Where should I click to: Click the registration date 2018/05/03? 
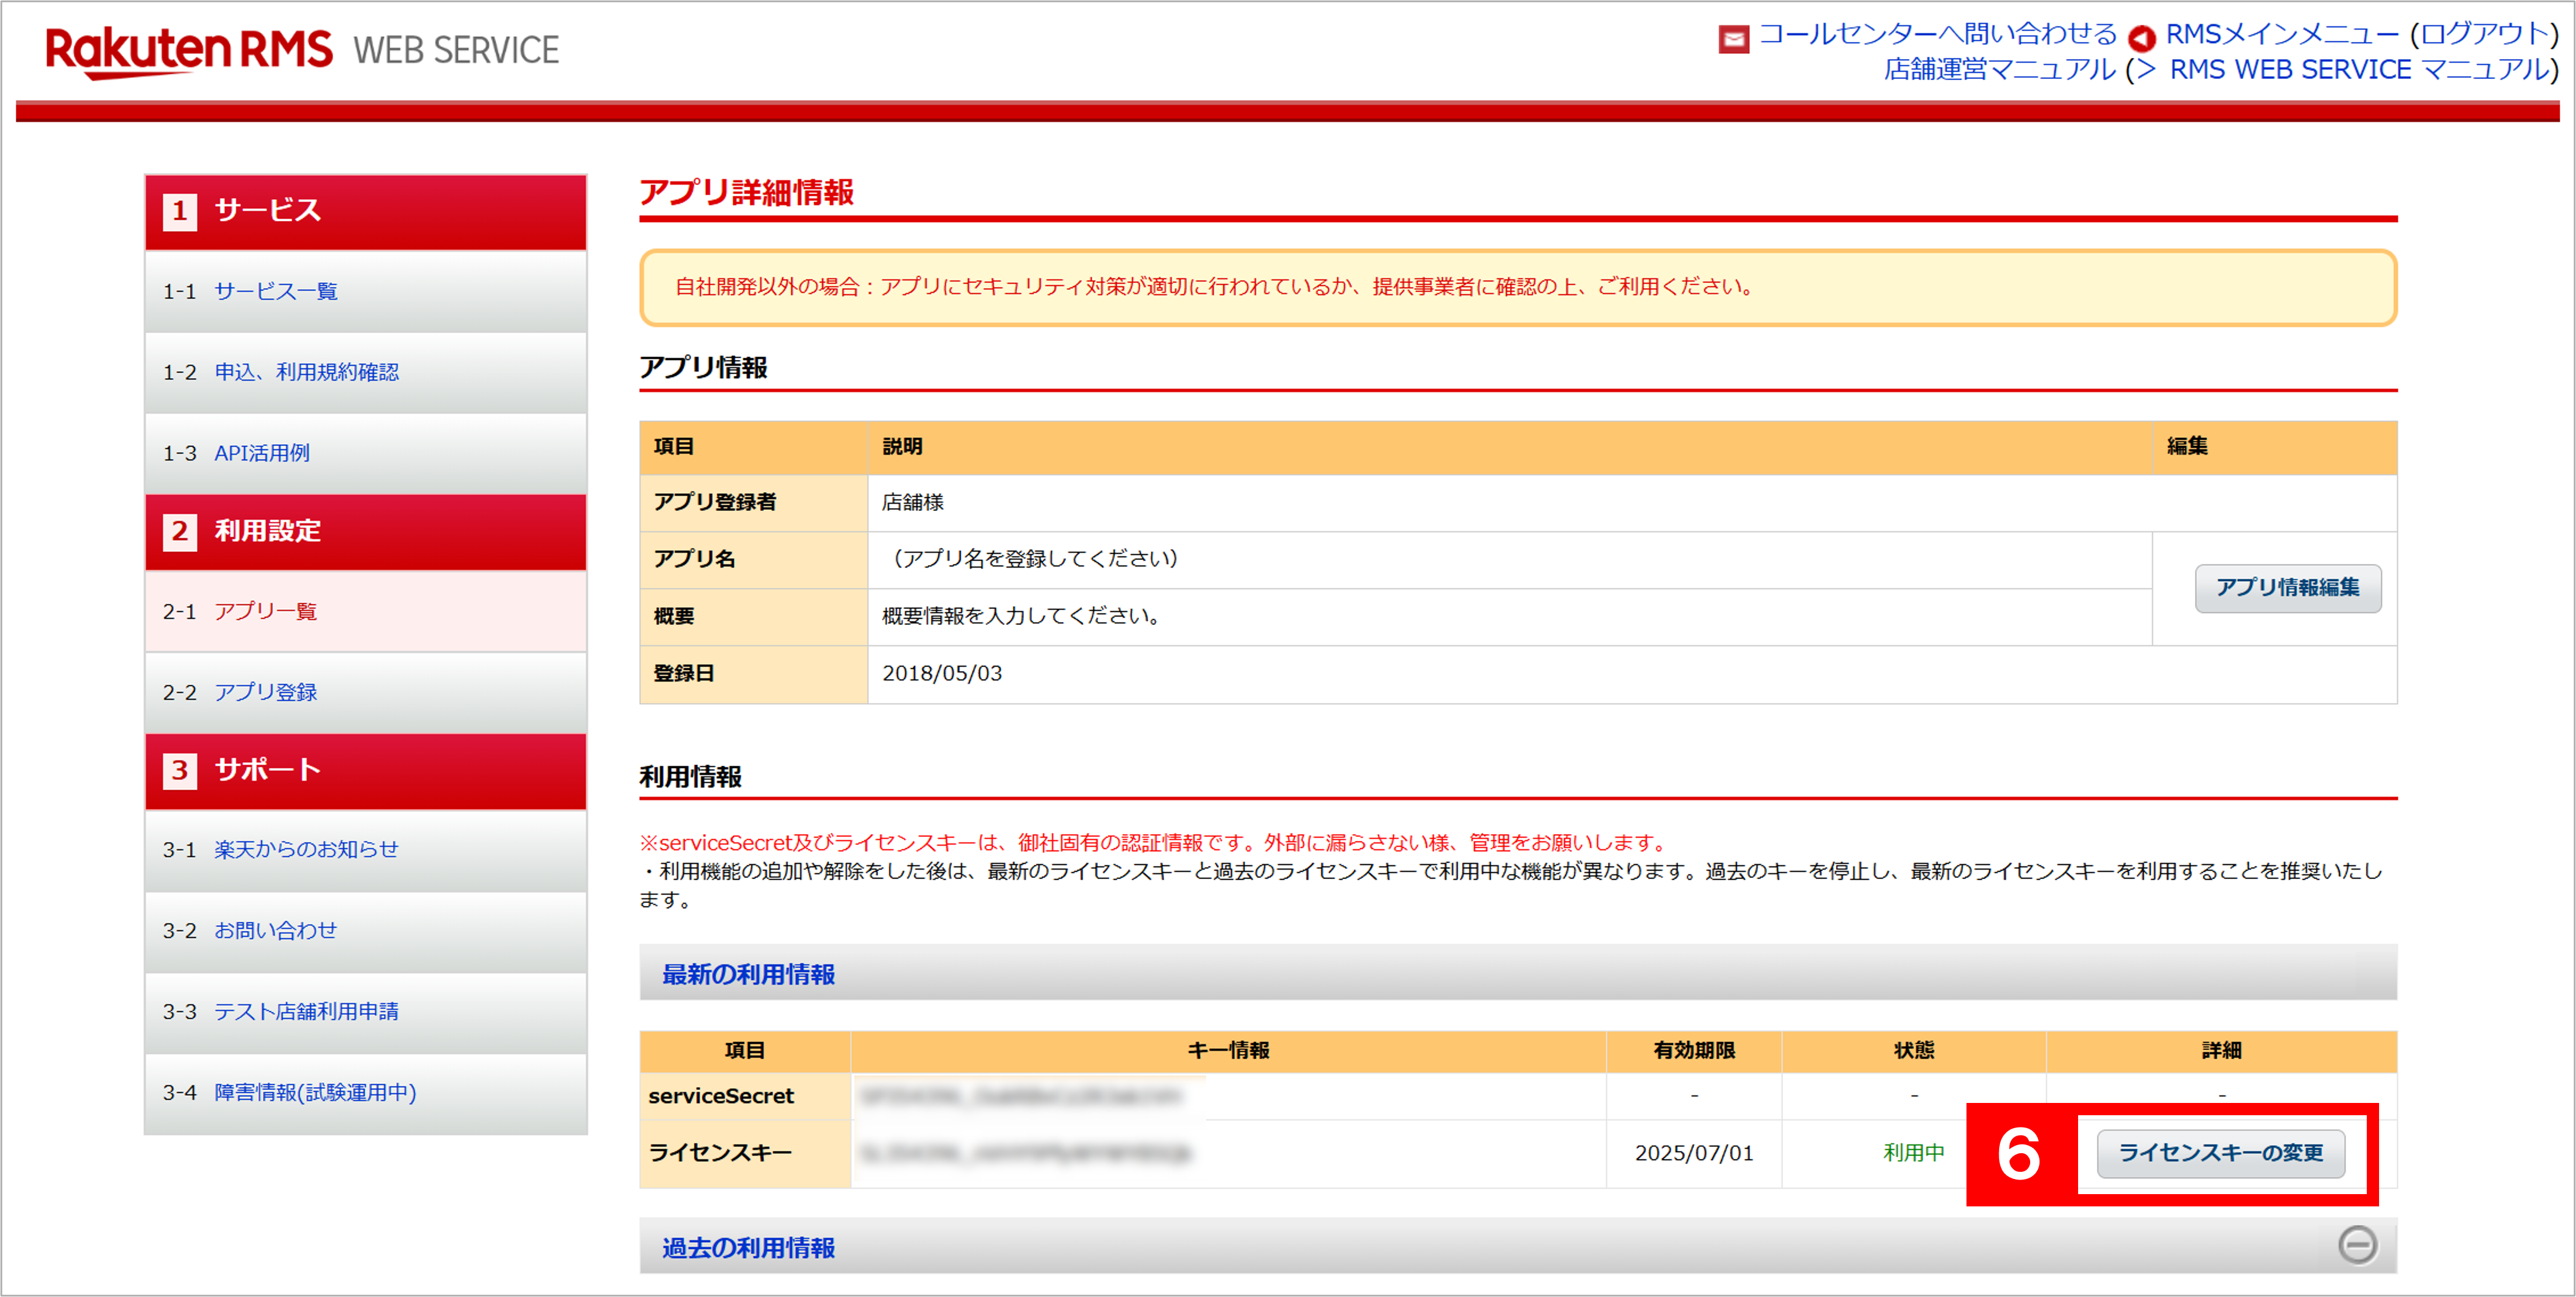[942, 674]
